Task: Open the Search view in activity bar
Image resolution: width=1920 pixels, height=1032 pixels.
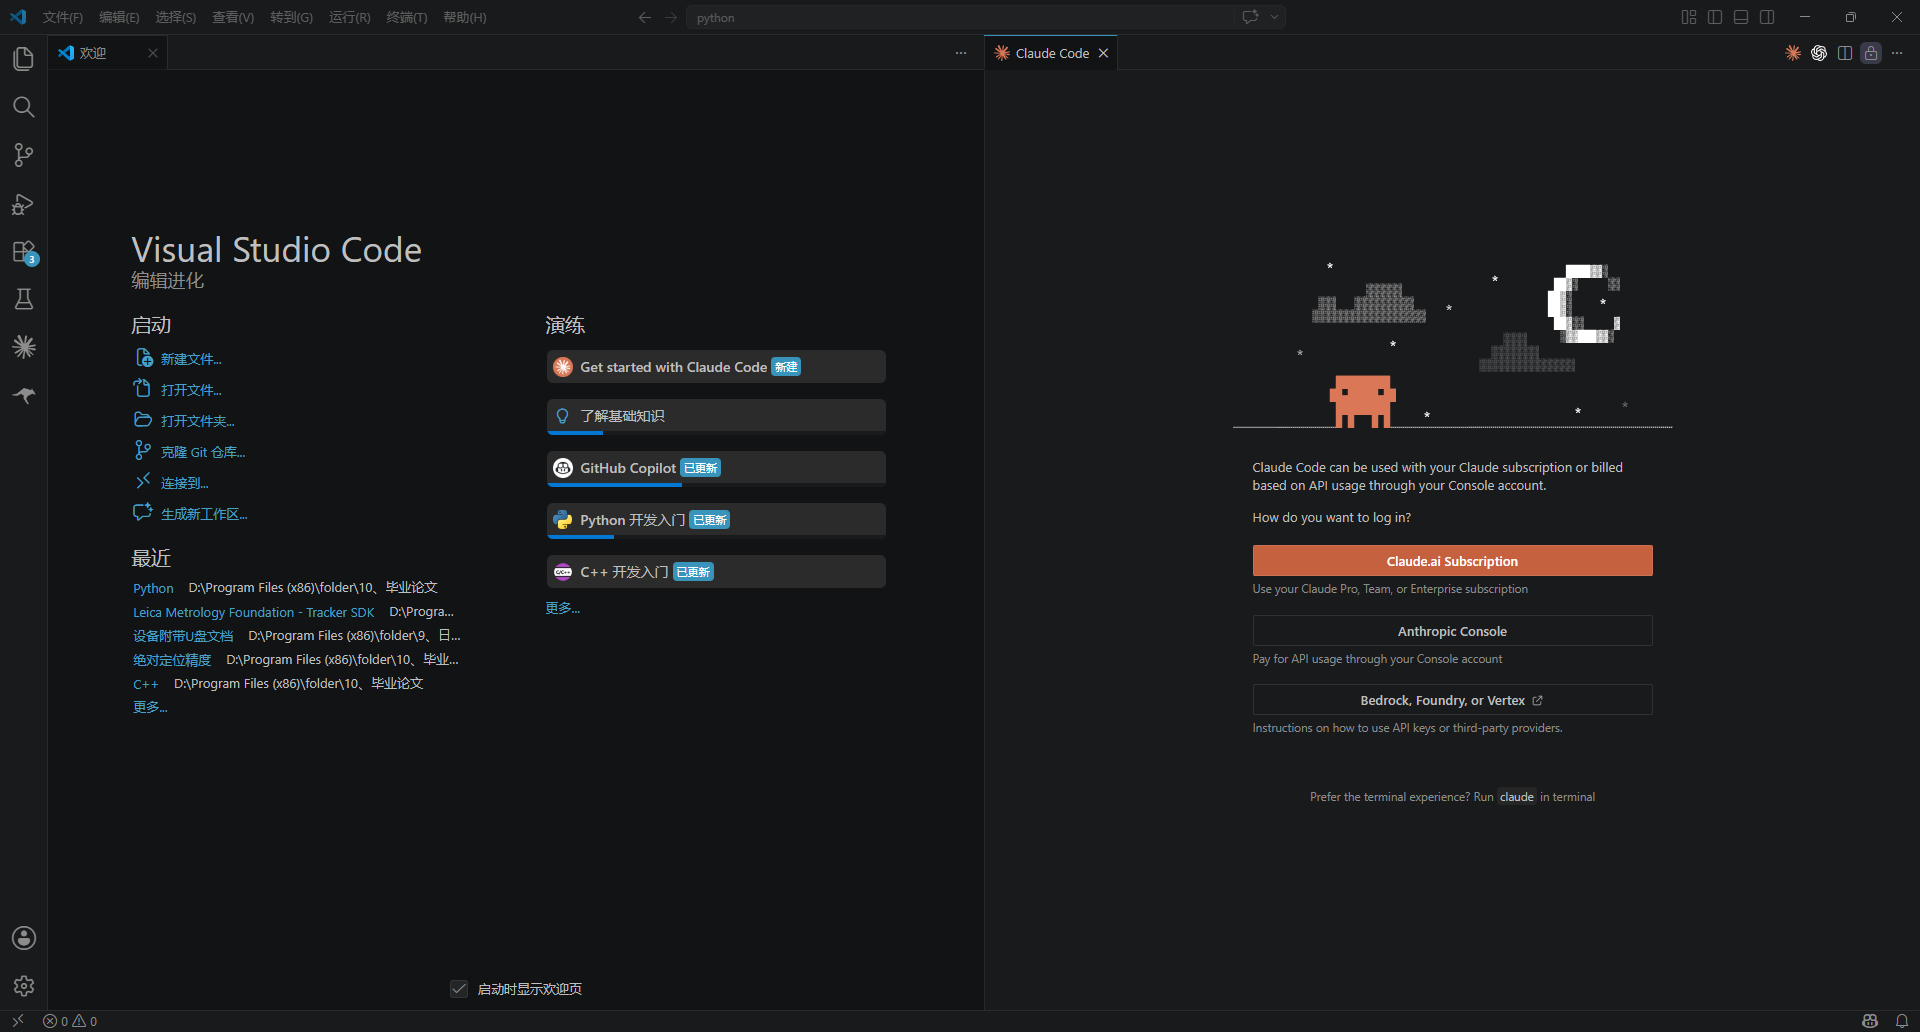Action: coord(24,107)
